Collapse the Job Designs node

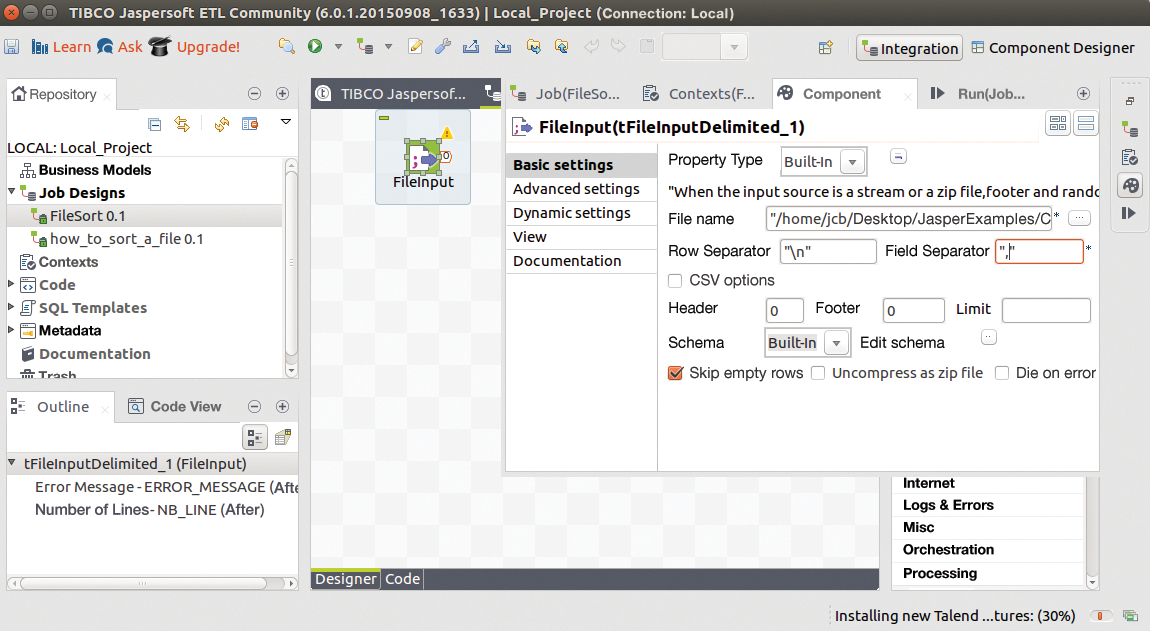[12, 192]
